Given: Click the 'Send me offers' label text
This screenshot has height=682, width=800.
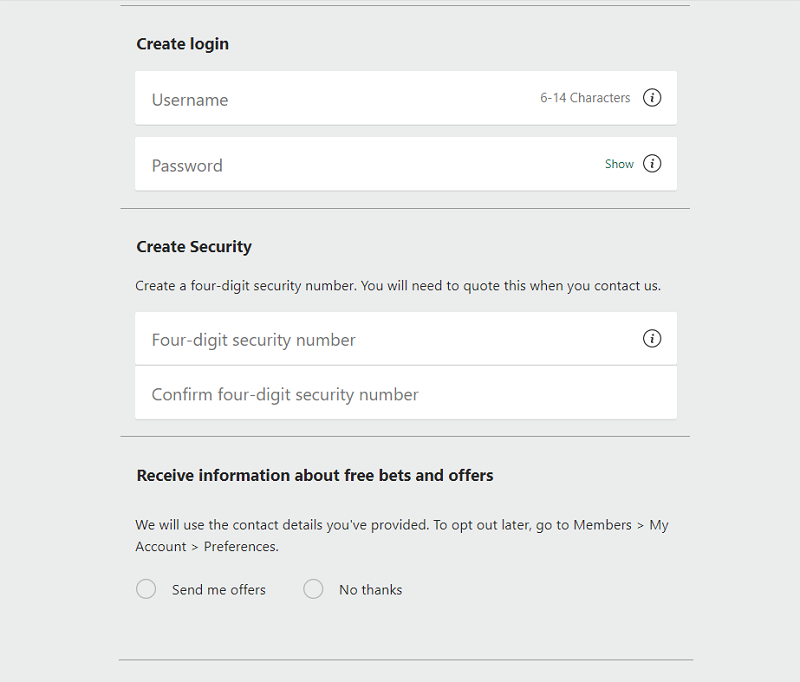Looking at the screenshot, I should [x=218, y=590].
